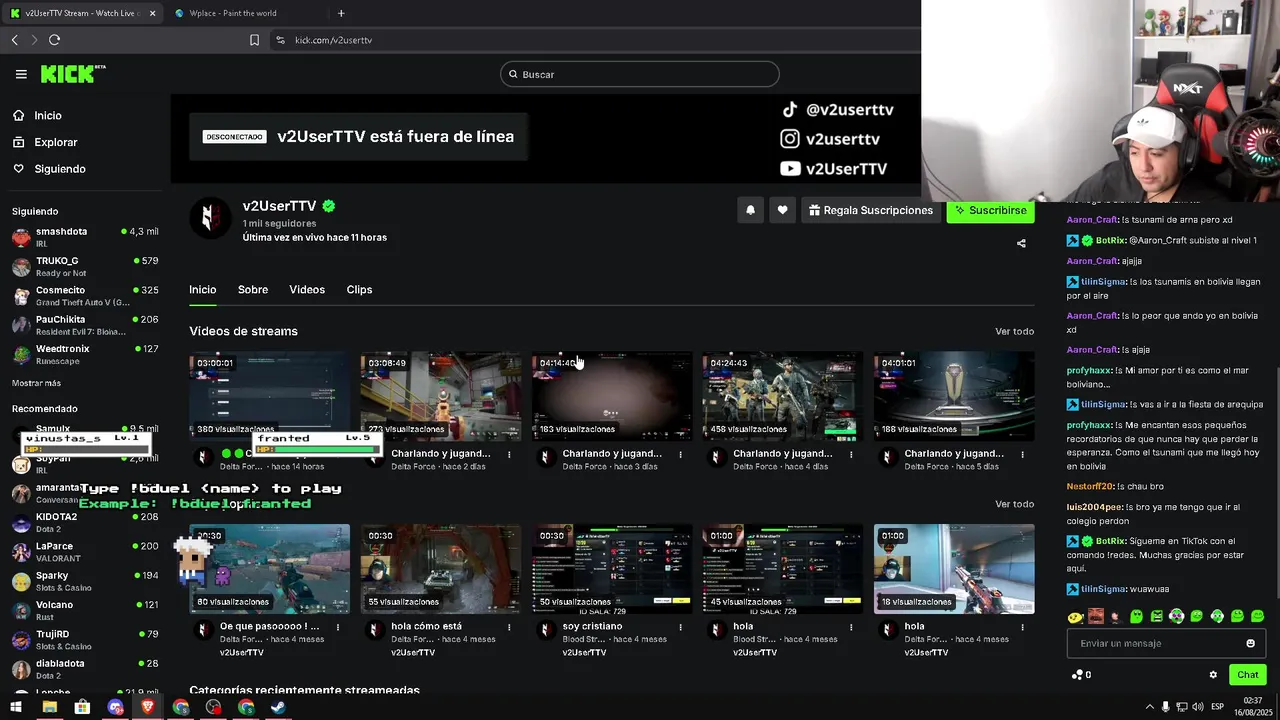This screenshot has width=1280, height=720.
Task: Click the green Chat send button
Action: click(x=1247, y=675)
